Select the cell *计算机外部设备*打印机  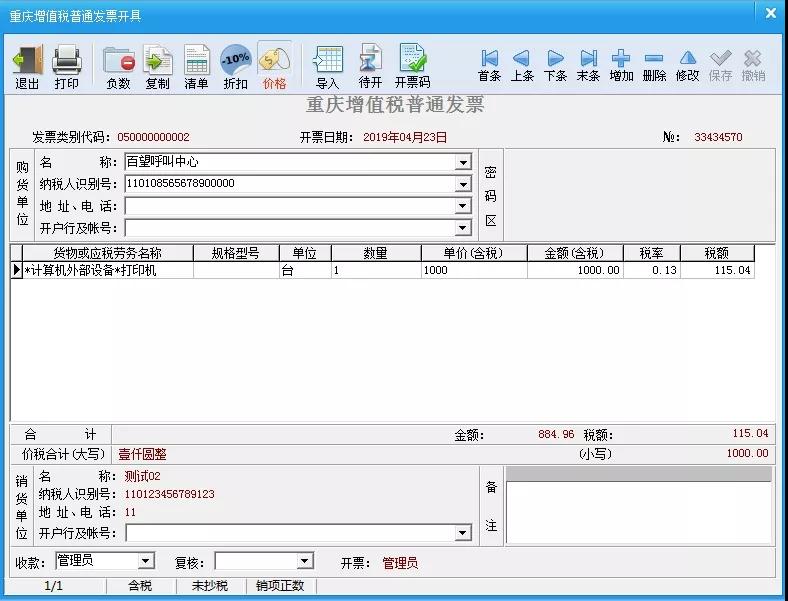coord(108,270)
